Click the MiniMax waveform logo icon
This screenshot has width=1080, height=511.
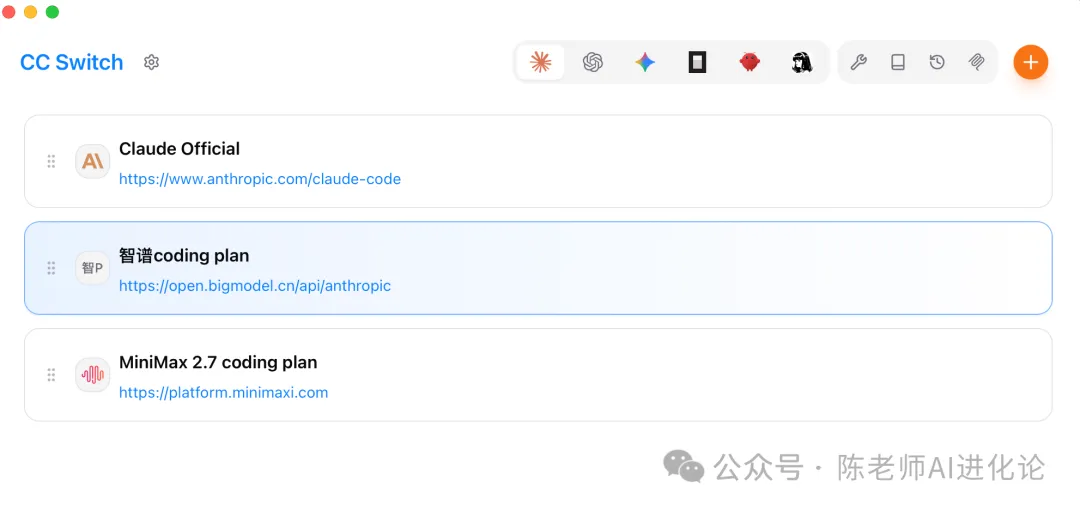[x=92, y=375]
